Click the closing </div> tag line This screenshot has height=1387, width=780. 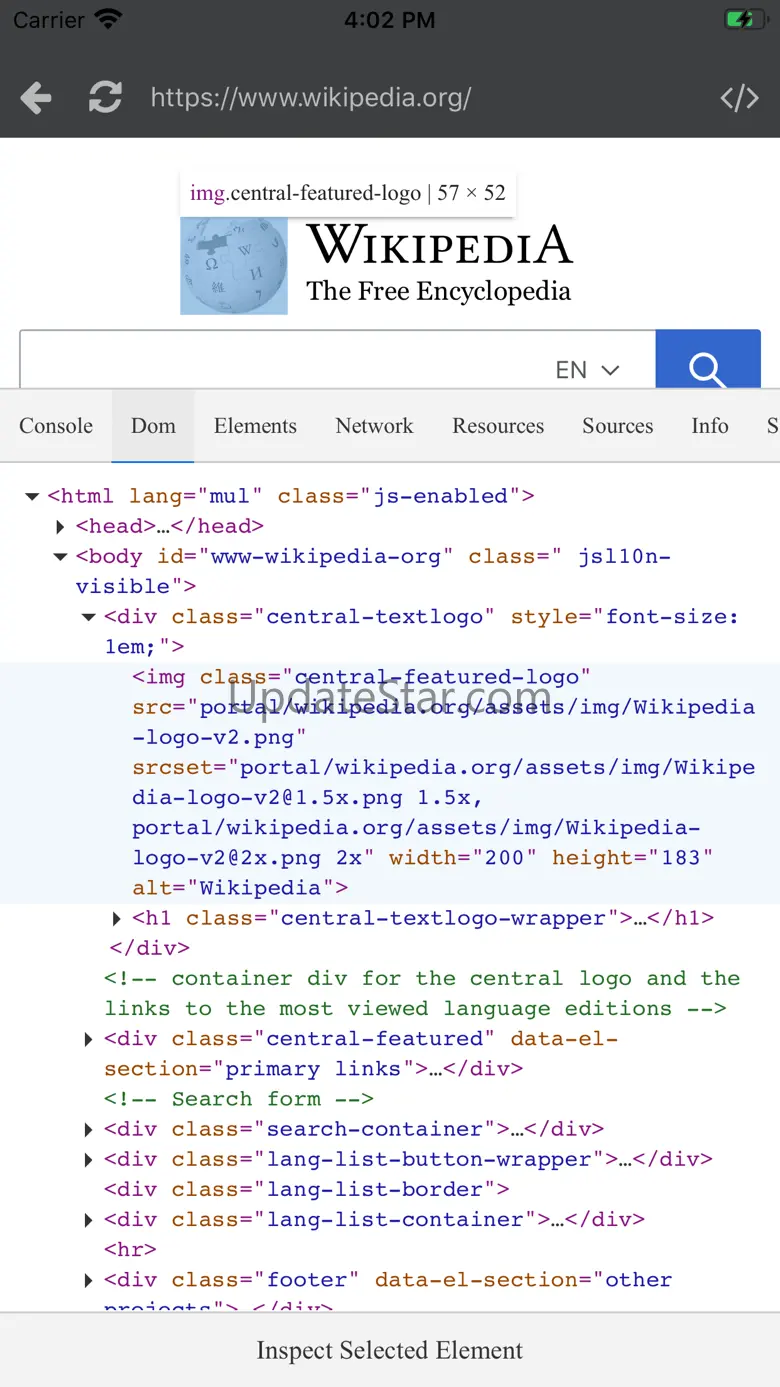(x=150, y=948)
